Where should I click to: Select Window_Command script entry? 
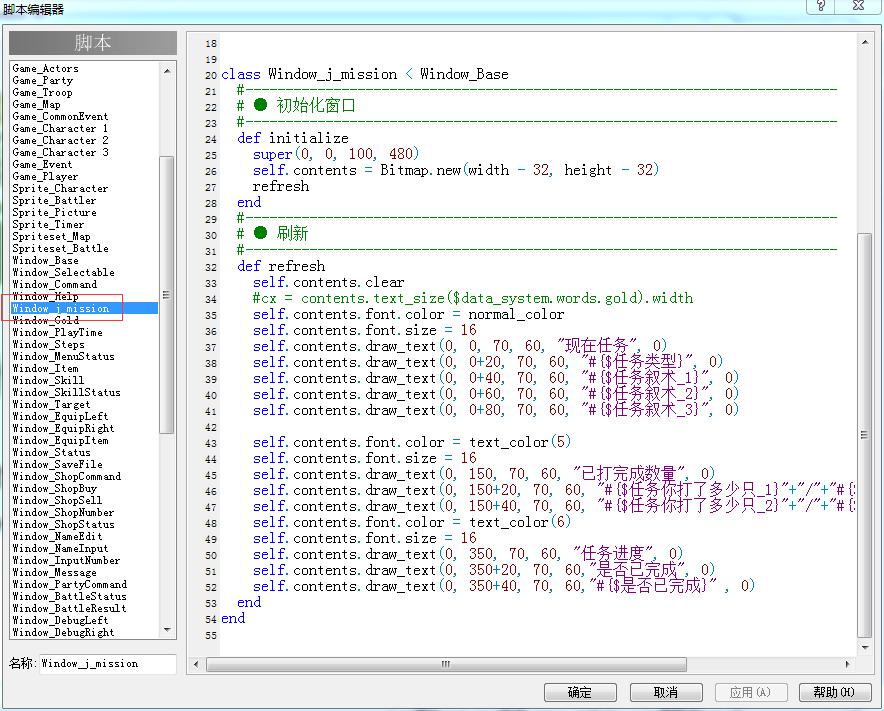coord(55,284)
